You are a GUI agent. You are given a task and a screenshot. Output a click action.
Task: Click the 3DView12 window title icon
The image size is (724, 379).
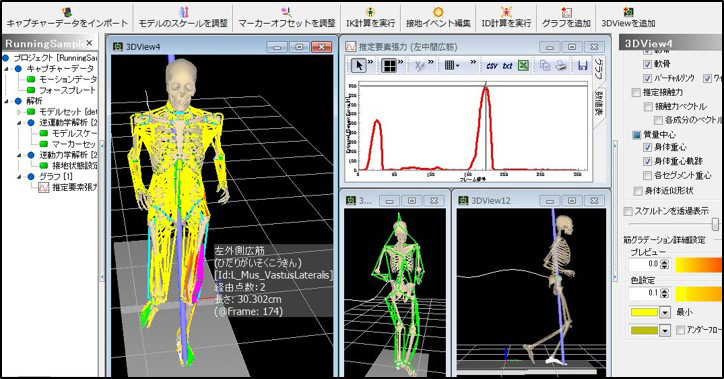(x=463, y=200)
